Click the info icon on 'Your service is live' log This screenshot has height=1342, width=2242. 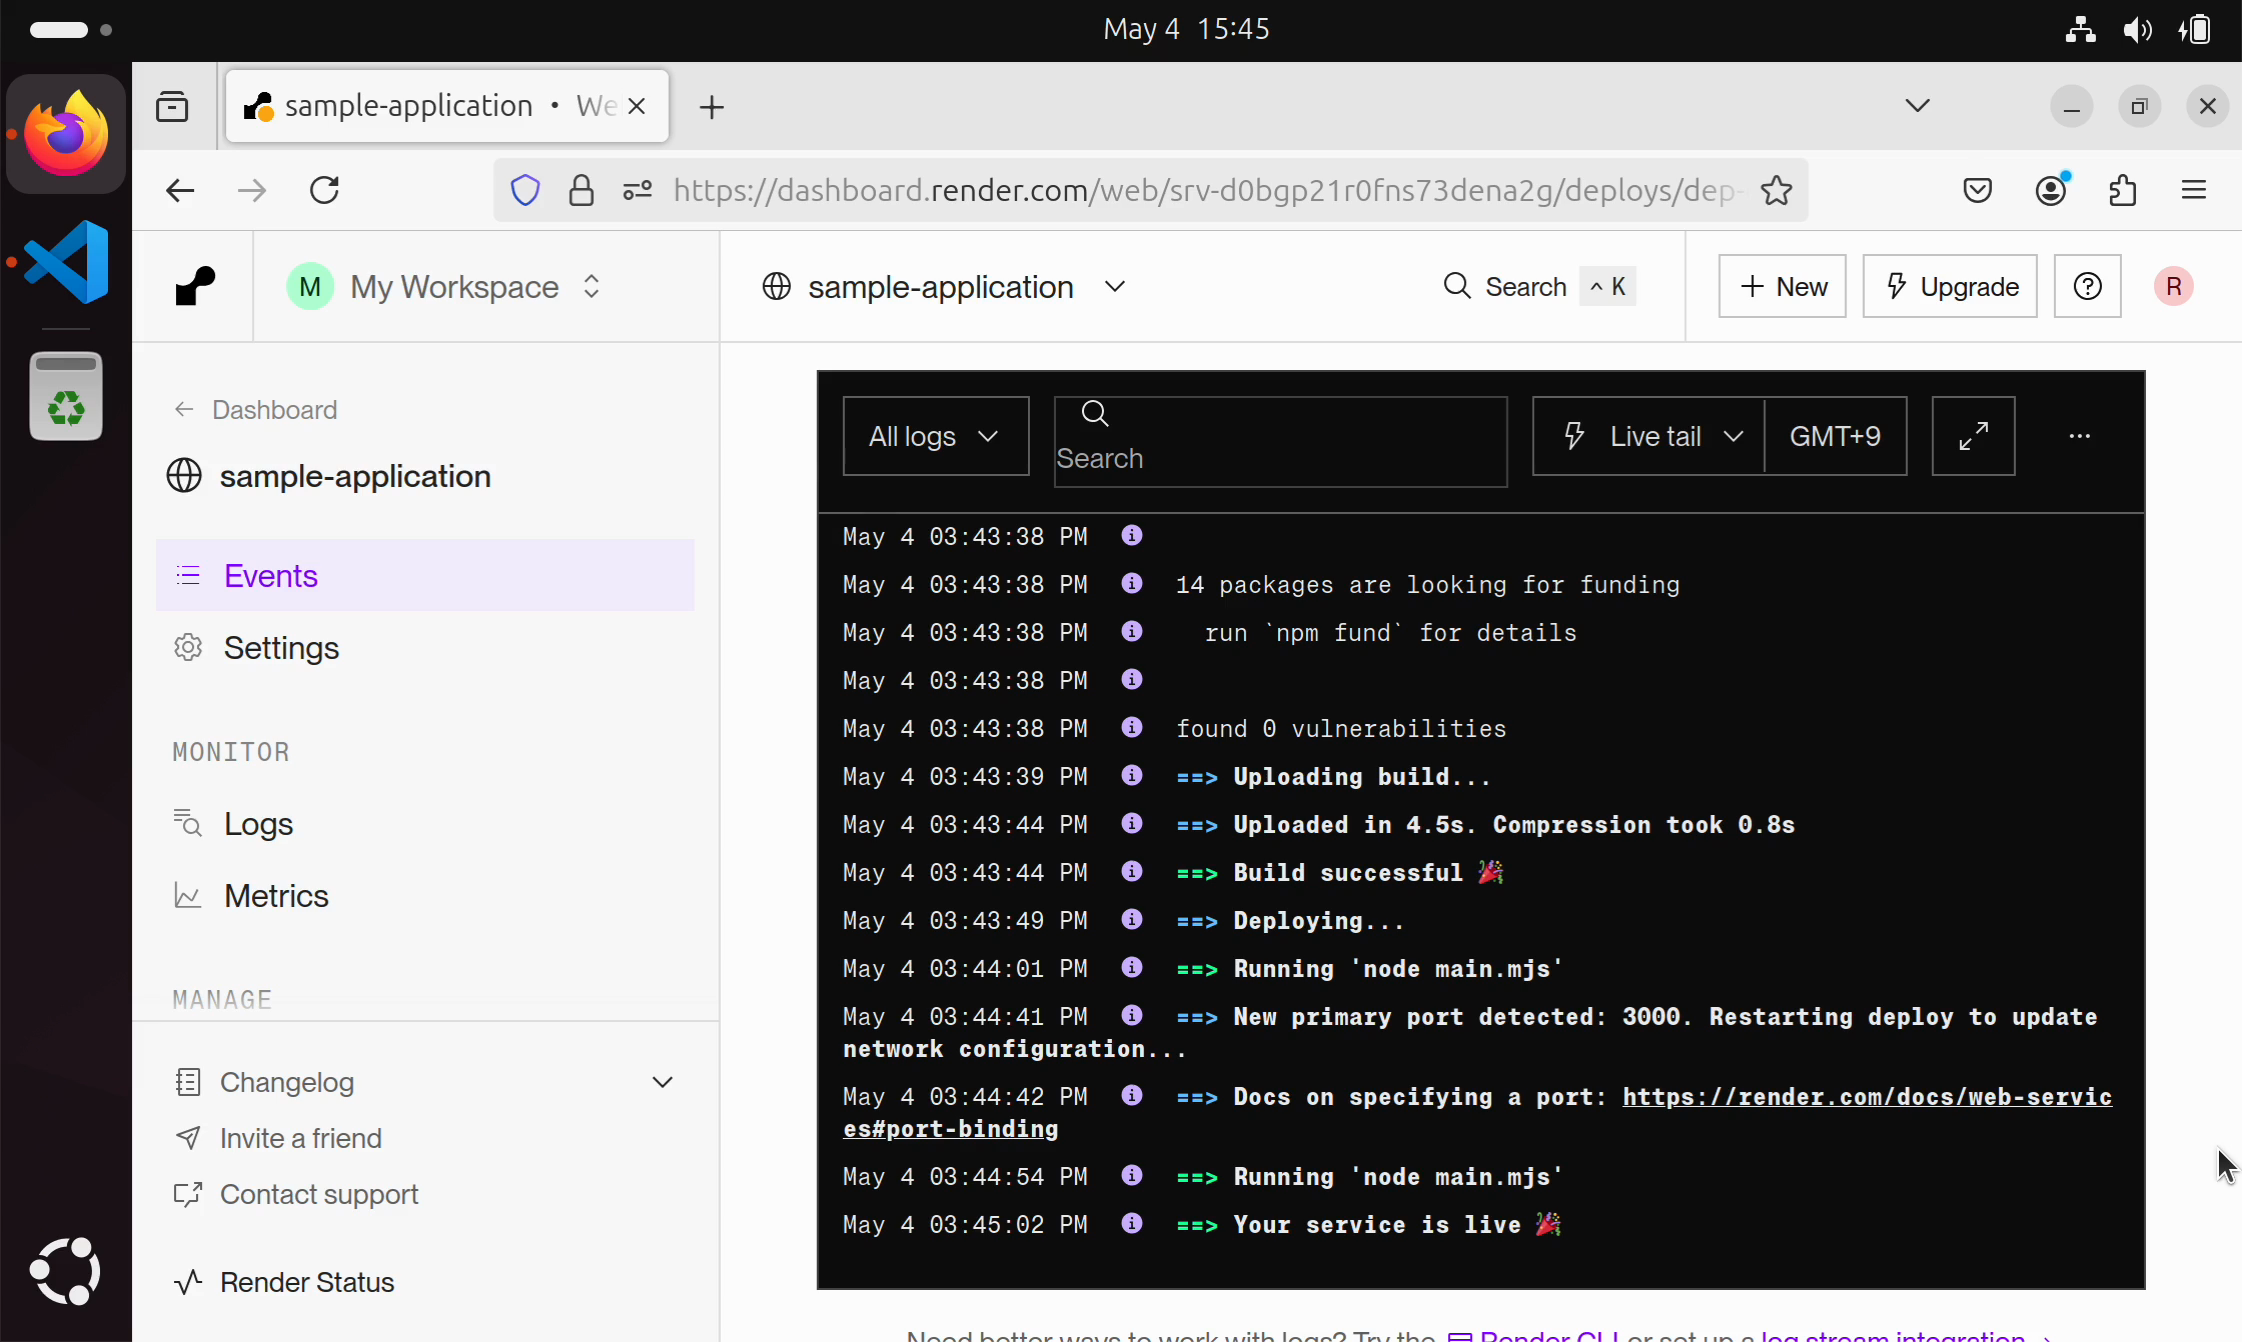coord(1132,1223)
